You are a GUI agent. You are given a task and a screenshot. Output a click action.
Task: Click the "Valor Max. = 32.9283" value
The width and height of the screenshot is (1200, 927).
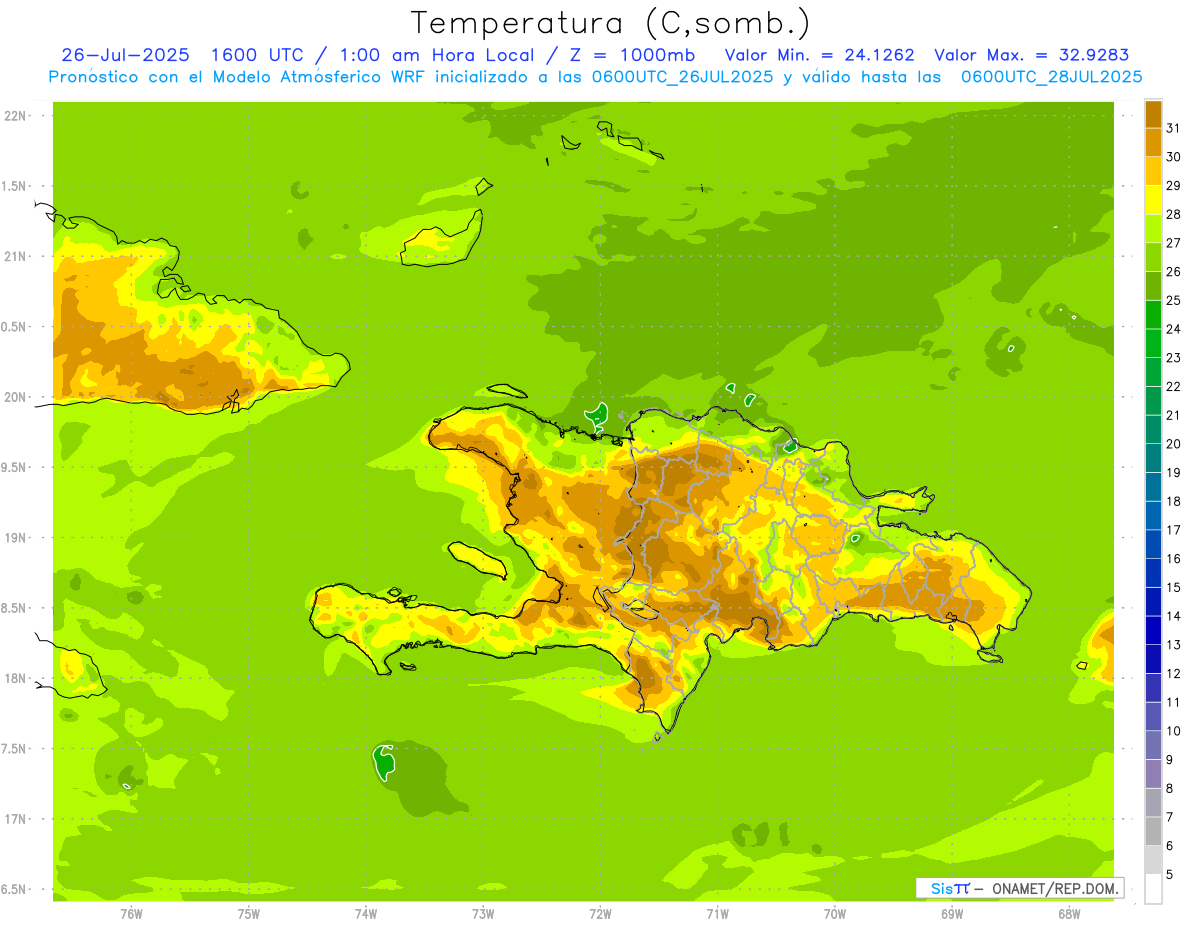click(x=1031, y=55)
